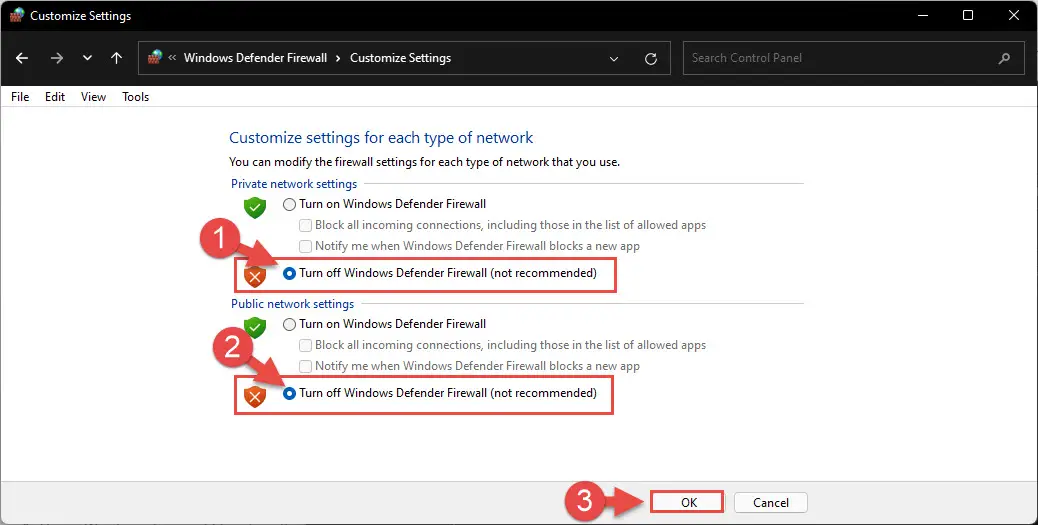The width and height of the screenshot is (1038, 525).
Task: Expand the breadcrumb arrow after Windows Defender Firewall
Action: [338, 58]
